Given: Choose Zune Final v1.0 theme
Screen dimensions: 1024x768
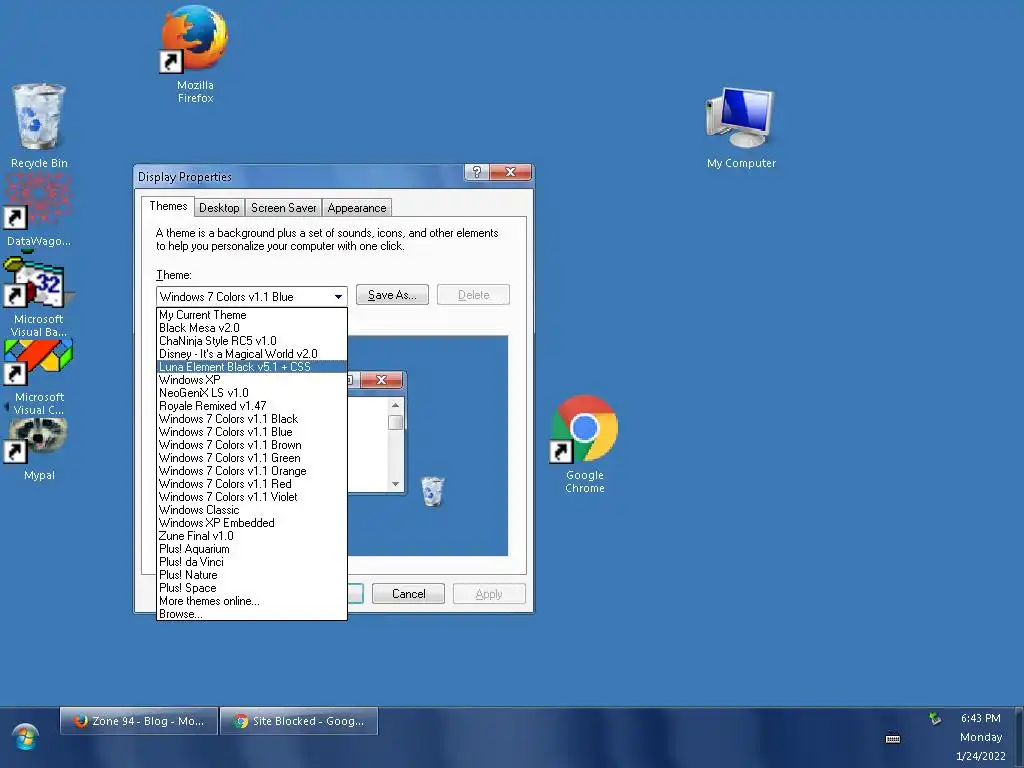Looking at the screenshot, I should point(251,536).
